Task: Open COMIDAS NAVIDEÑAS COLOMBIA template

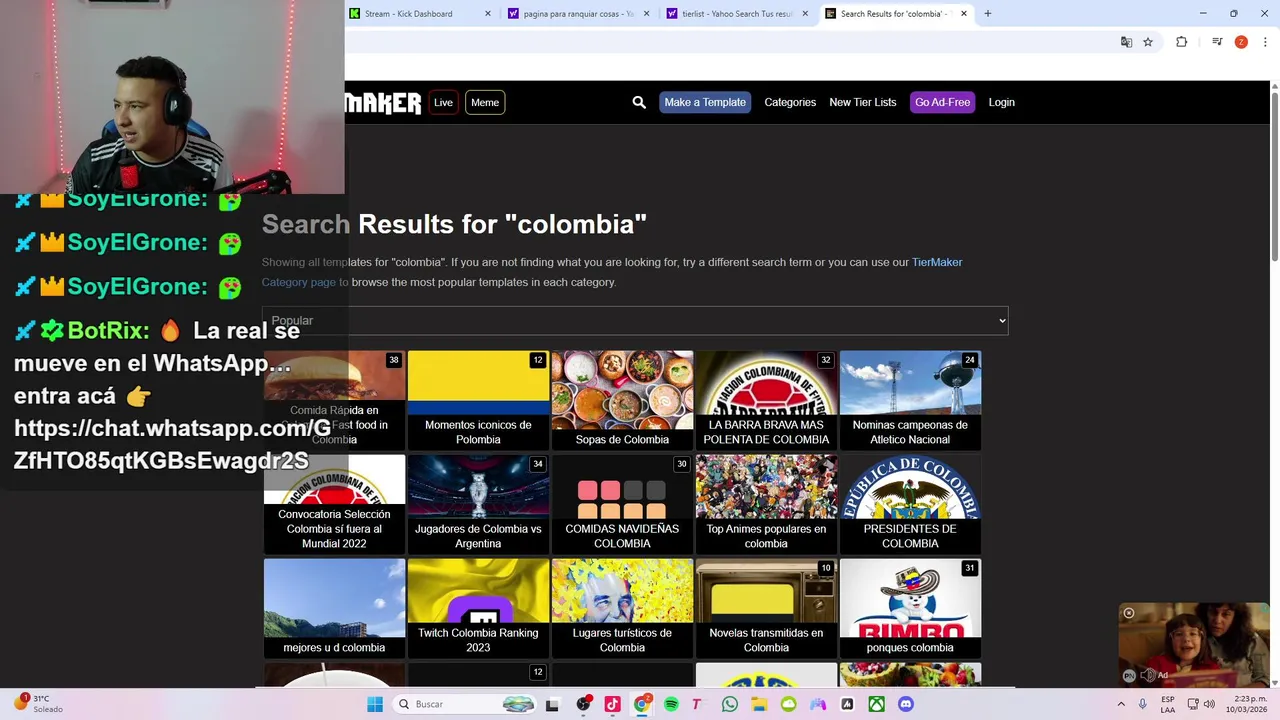Action: click(x=622, y=504)
